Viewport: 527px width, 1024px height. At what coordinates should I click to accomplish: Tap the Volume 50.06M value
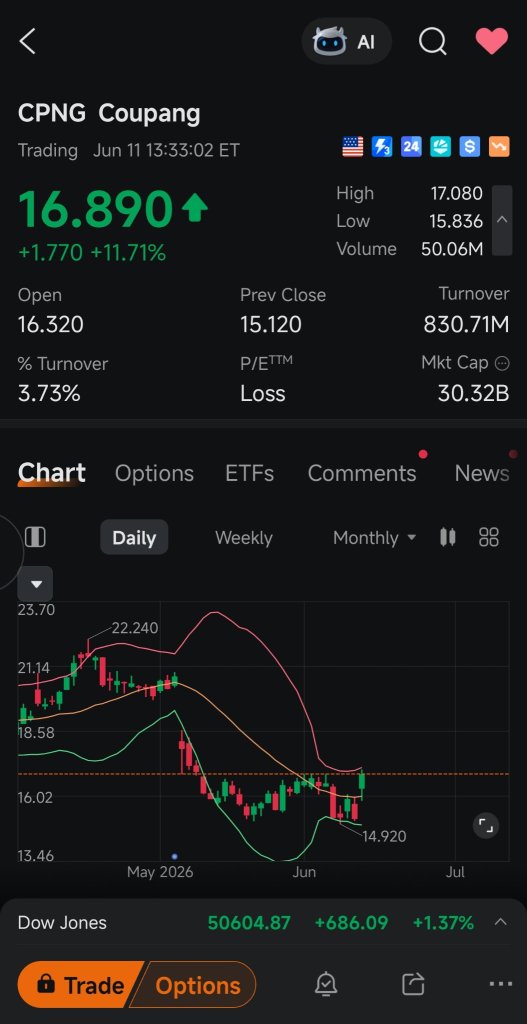452,249
